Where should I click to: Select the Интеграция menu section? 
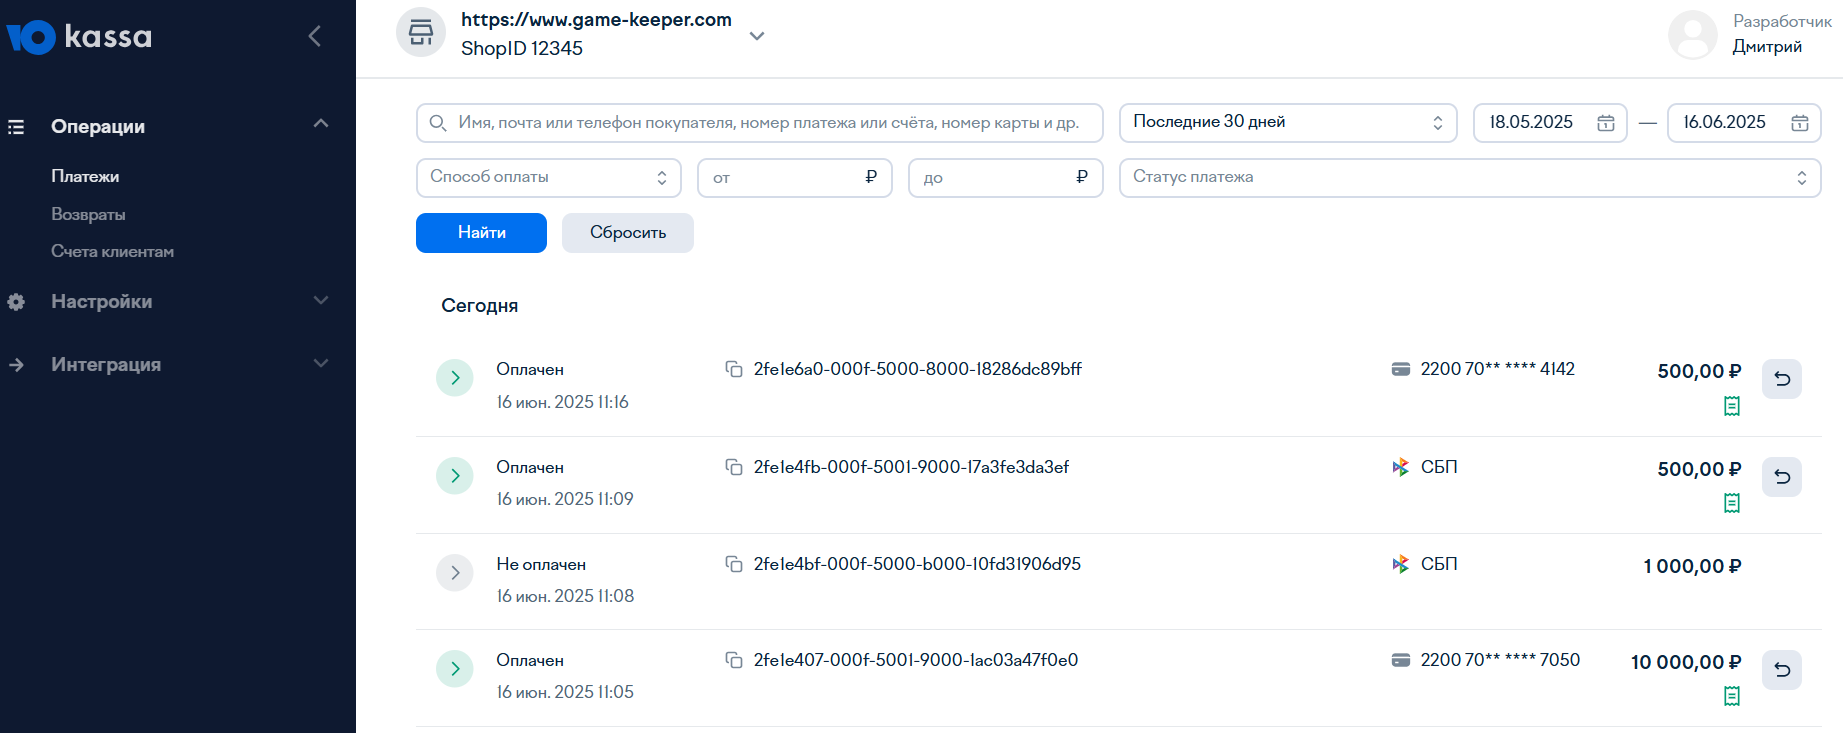pyautogui.click(x=106, y=364)
